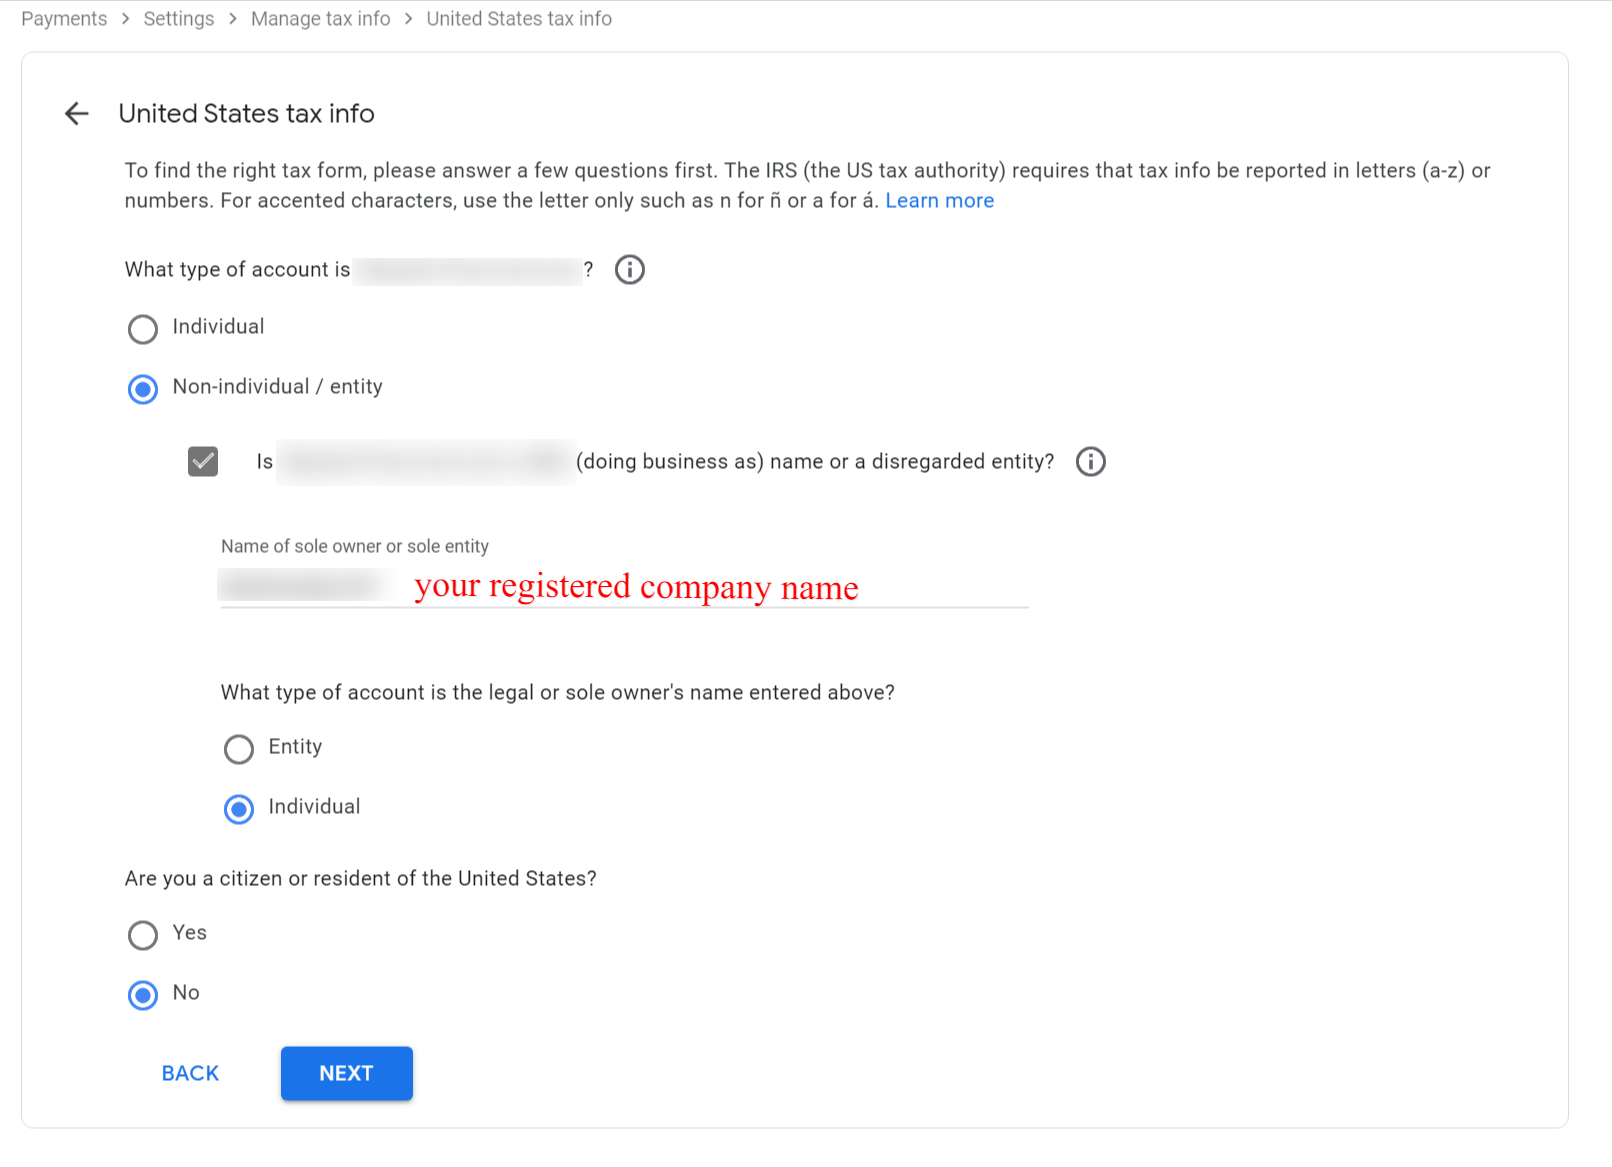Screen dimensions: 1612x1167
Task: Click chevron after Settings breadcrumb
Action: [233, 19]
